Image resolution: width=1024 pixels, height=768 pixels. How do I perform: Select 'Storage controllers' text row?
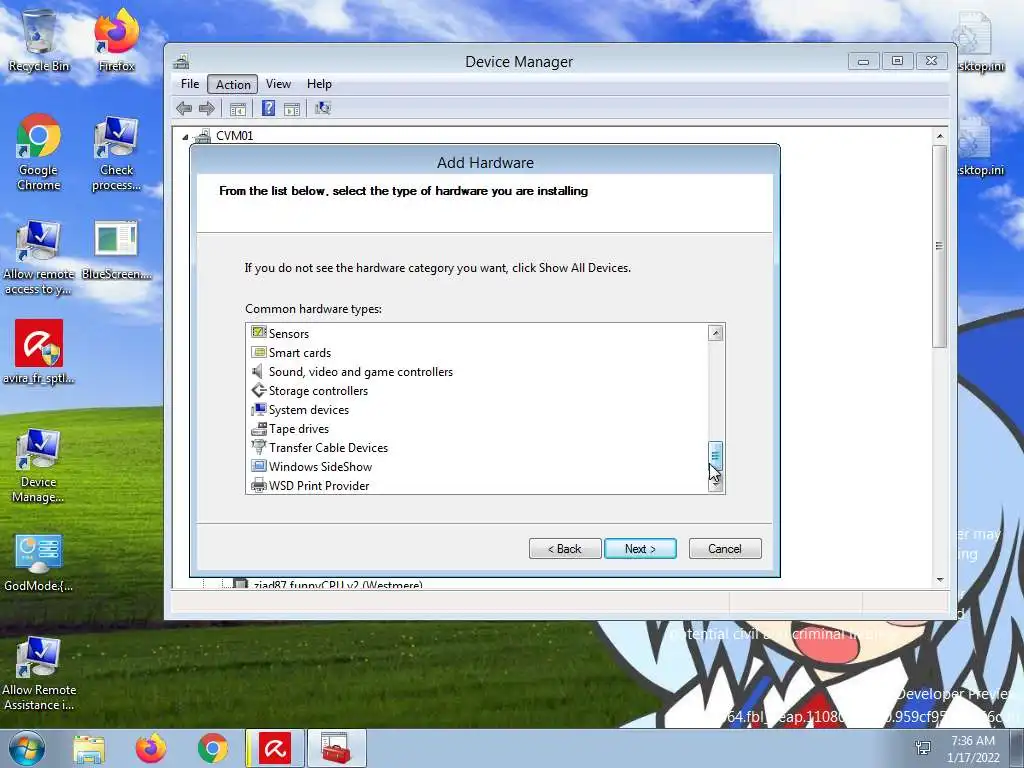coord(318,391)
